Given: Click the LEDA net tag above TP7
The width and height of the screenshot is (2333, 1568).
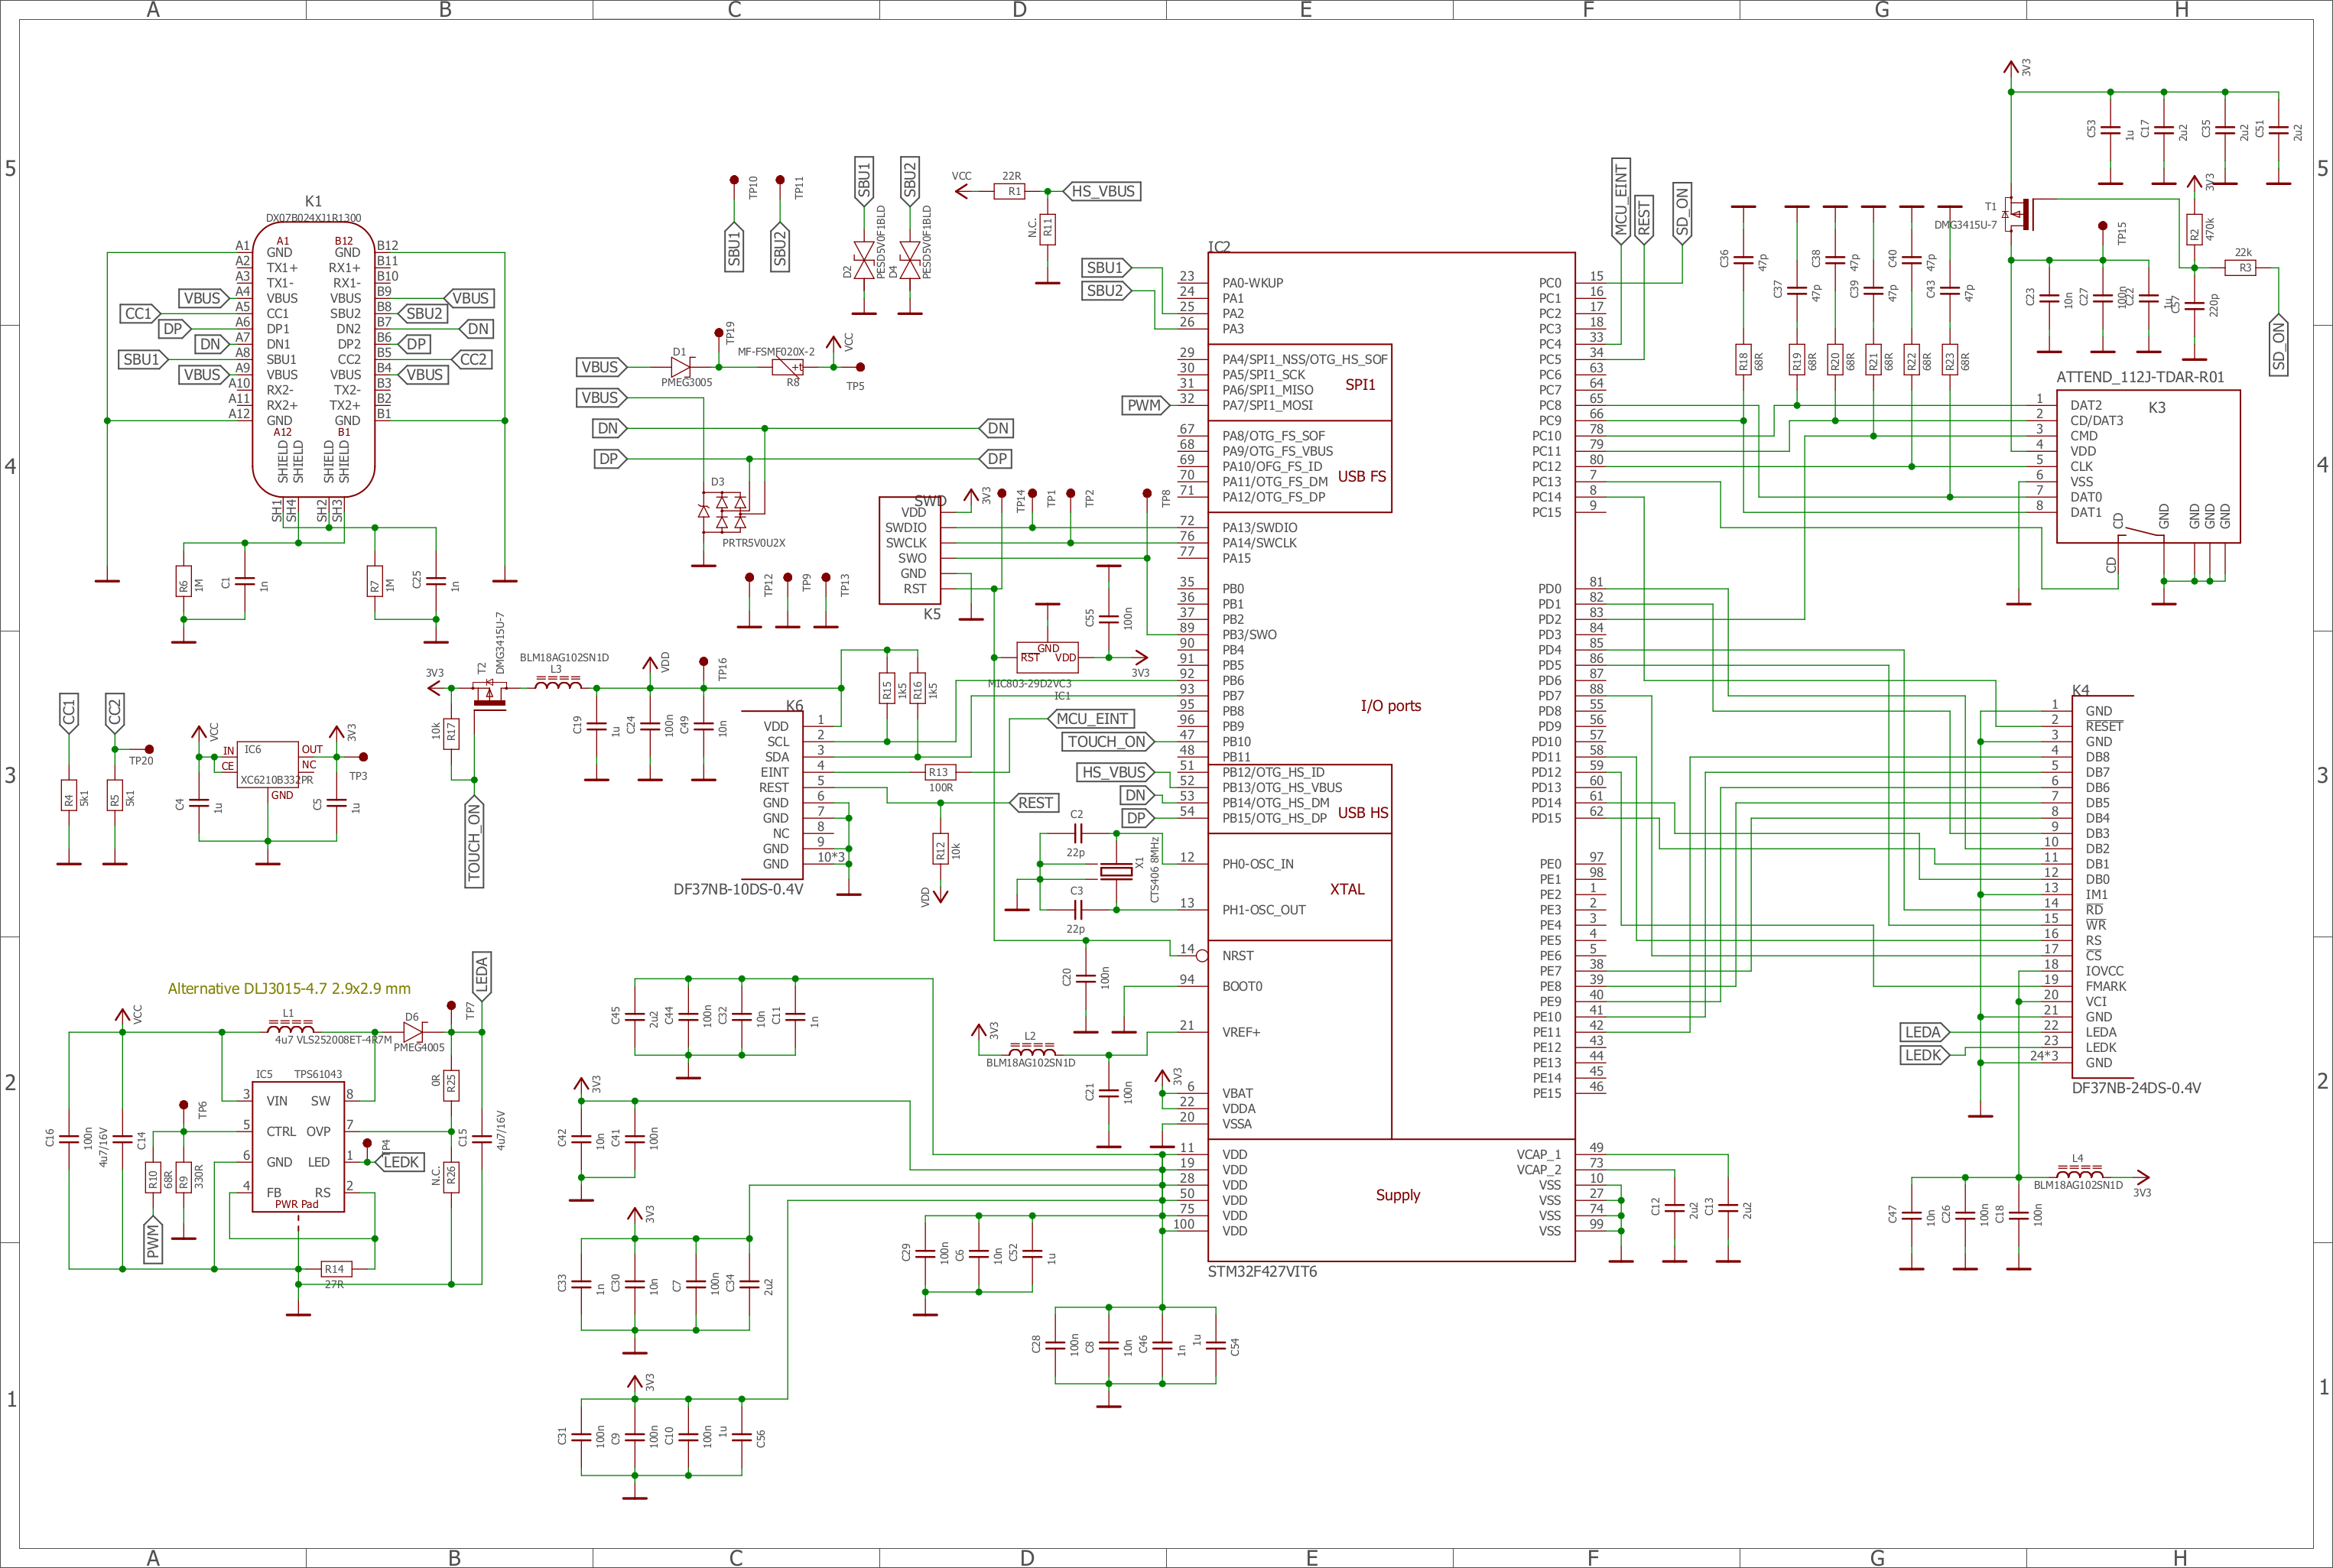Looking at the screenshot, I should tap(482, 976).
